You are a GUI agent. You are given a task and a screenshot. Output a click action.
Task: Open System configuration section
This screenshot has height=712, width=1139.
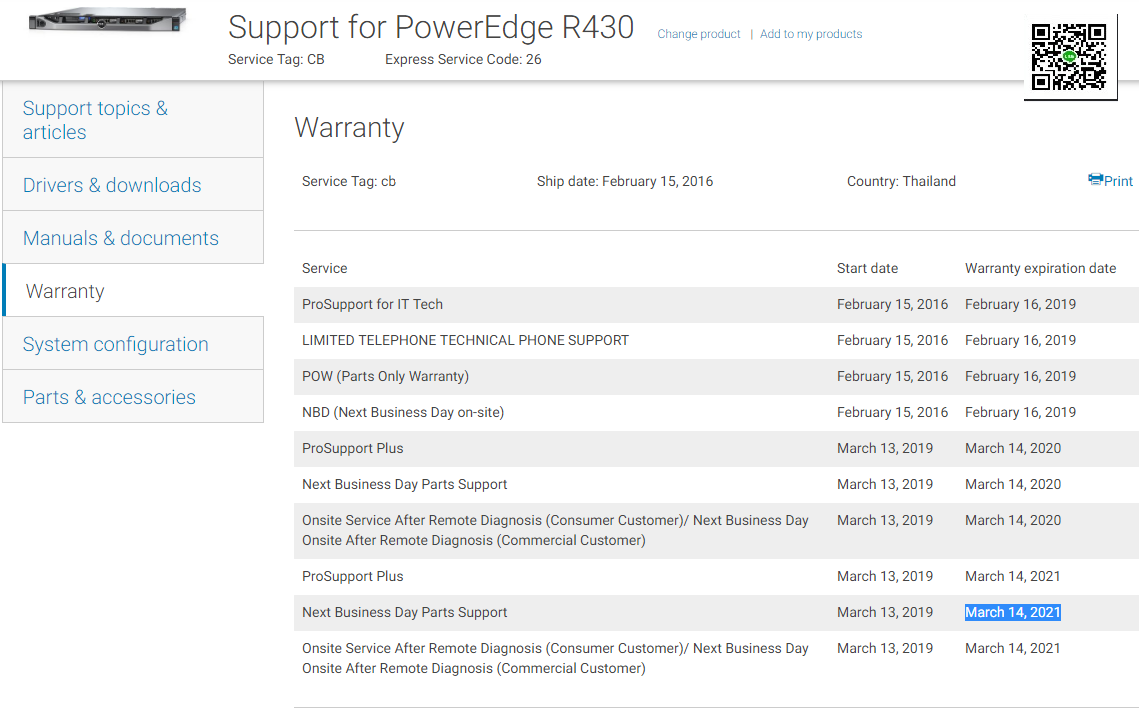pyautogui.click(x=133, y=344)
